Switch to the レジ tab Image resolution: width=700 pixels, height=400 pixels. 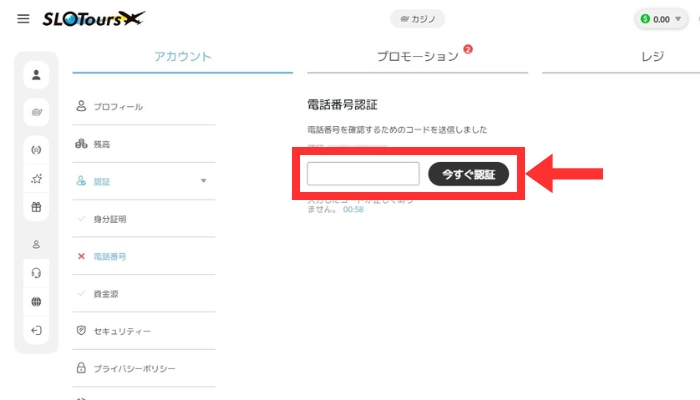[652, 56]
